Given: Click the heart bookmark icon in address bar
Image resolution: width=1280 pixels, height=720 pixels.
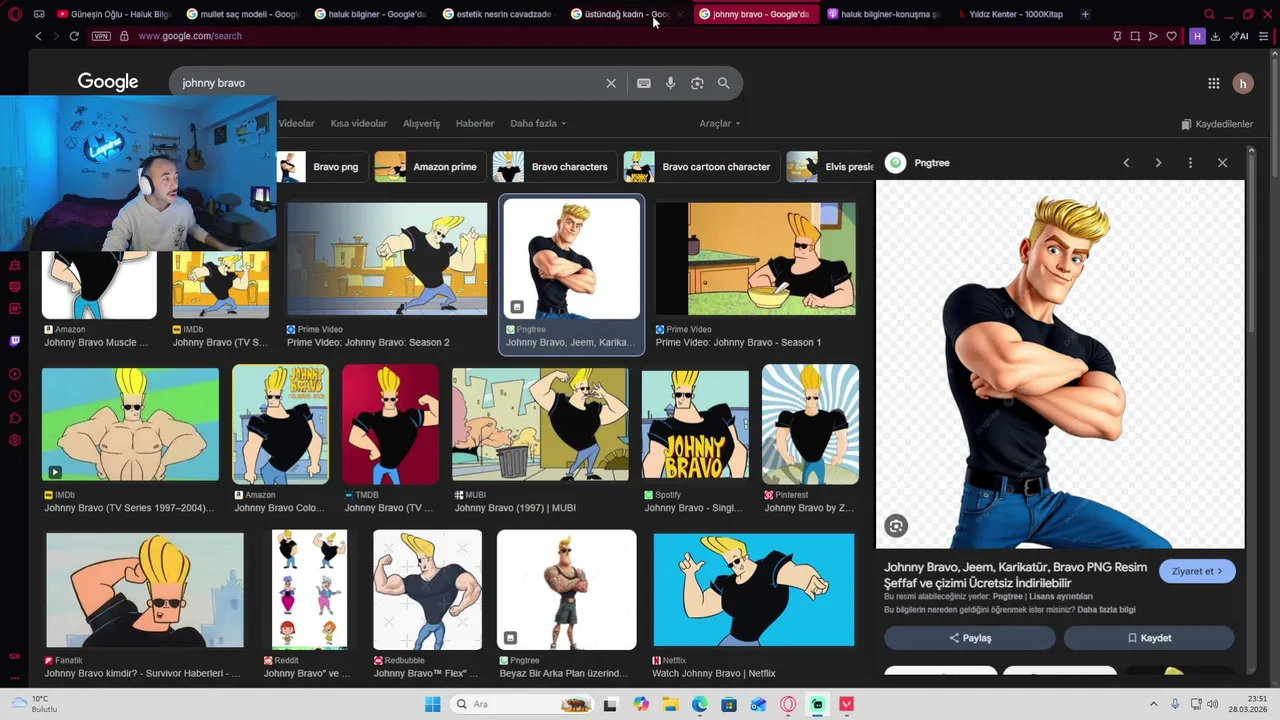Looking at the screenshot, I should 1171,36.
